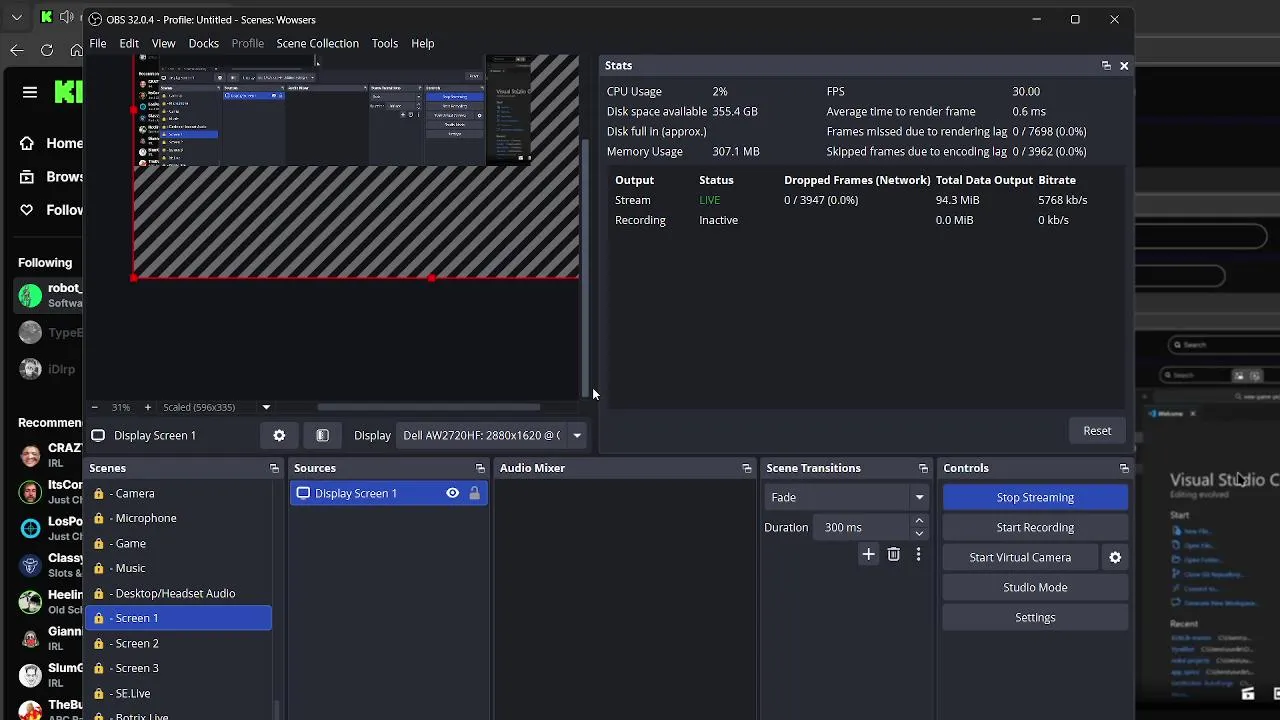Click the lock icon on Camera scene
The height and width of the screenshot is (720, 1280).
pyautogui.click(x=99, y=493)
